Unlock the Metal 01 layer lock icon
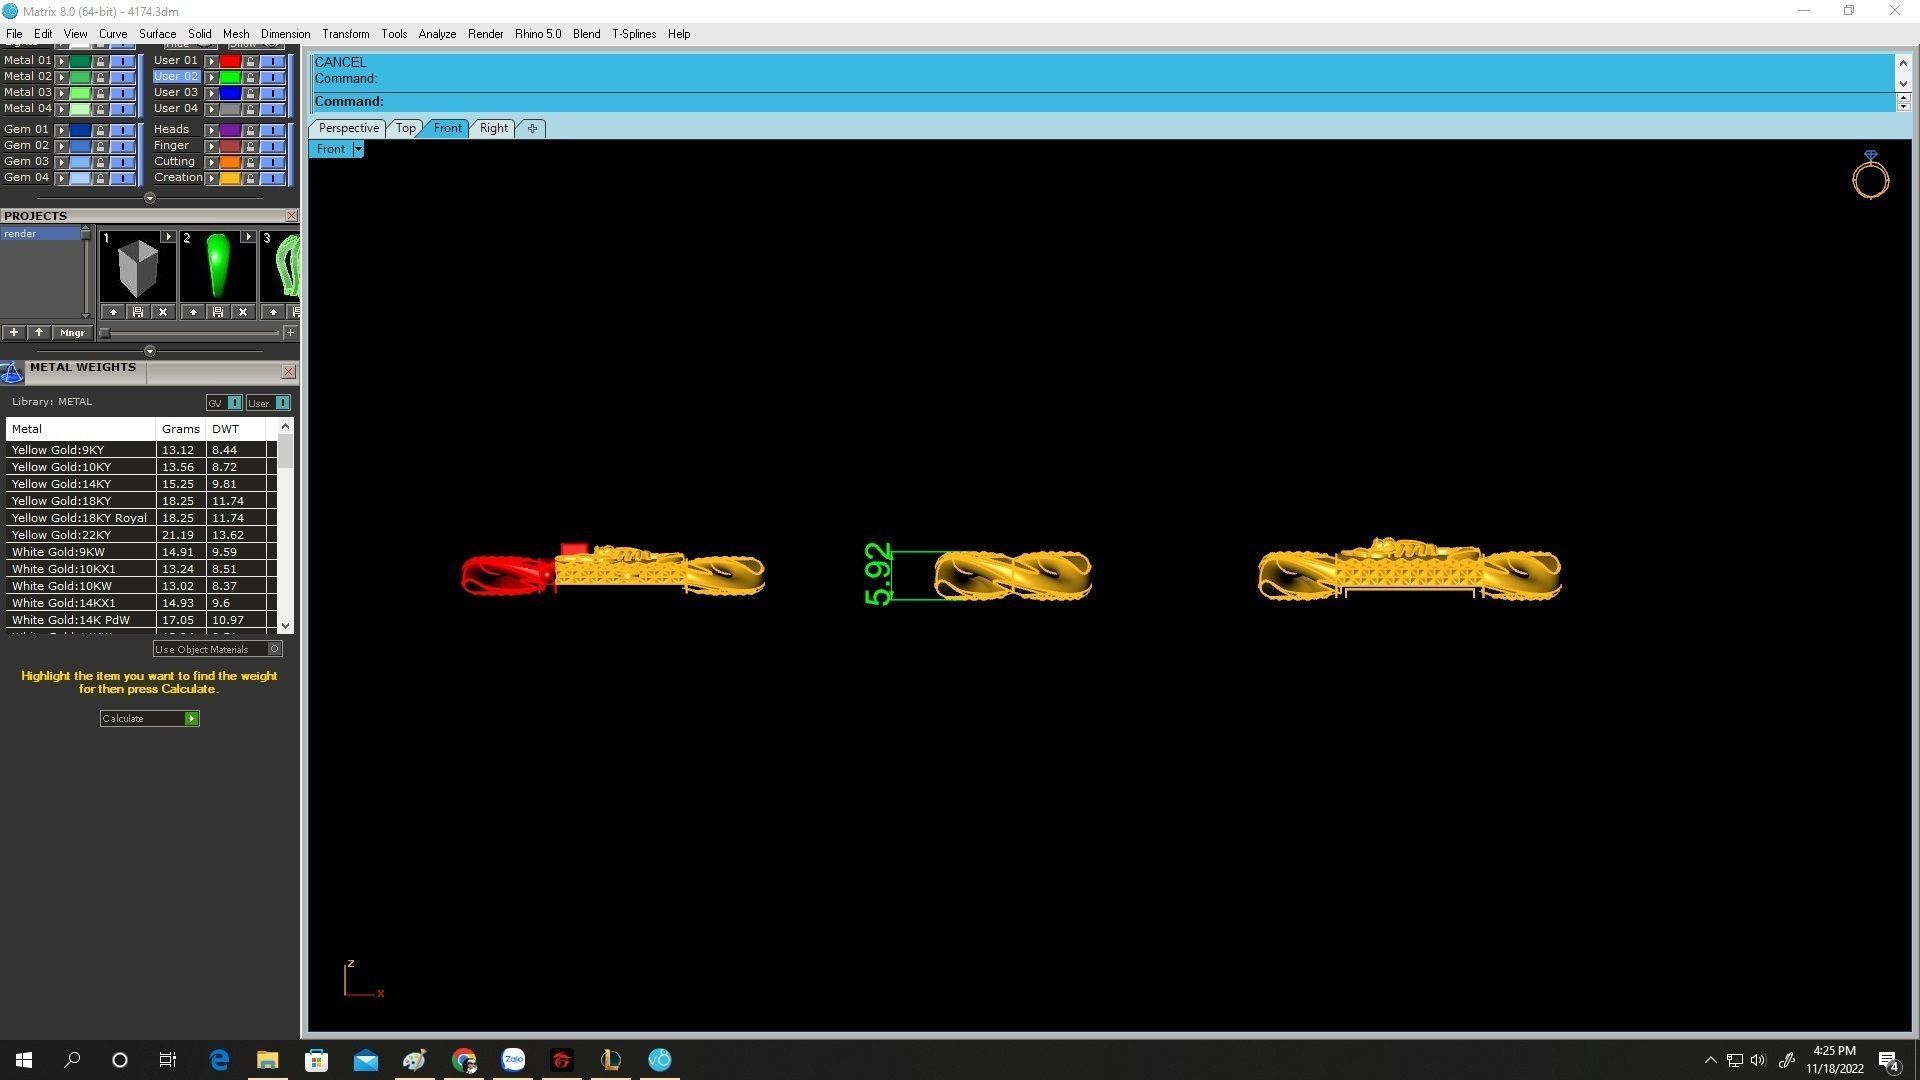The width and height of the screenshot is (1920, 1080). pos(100,61)
